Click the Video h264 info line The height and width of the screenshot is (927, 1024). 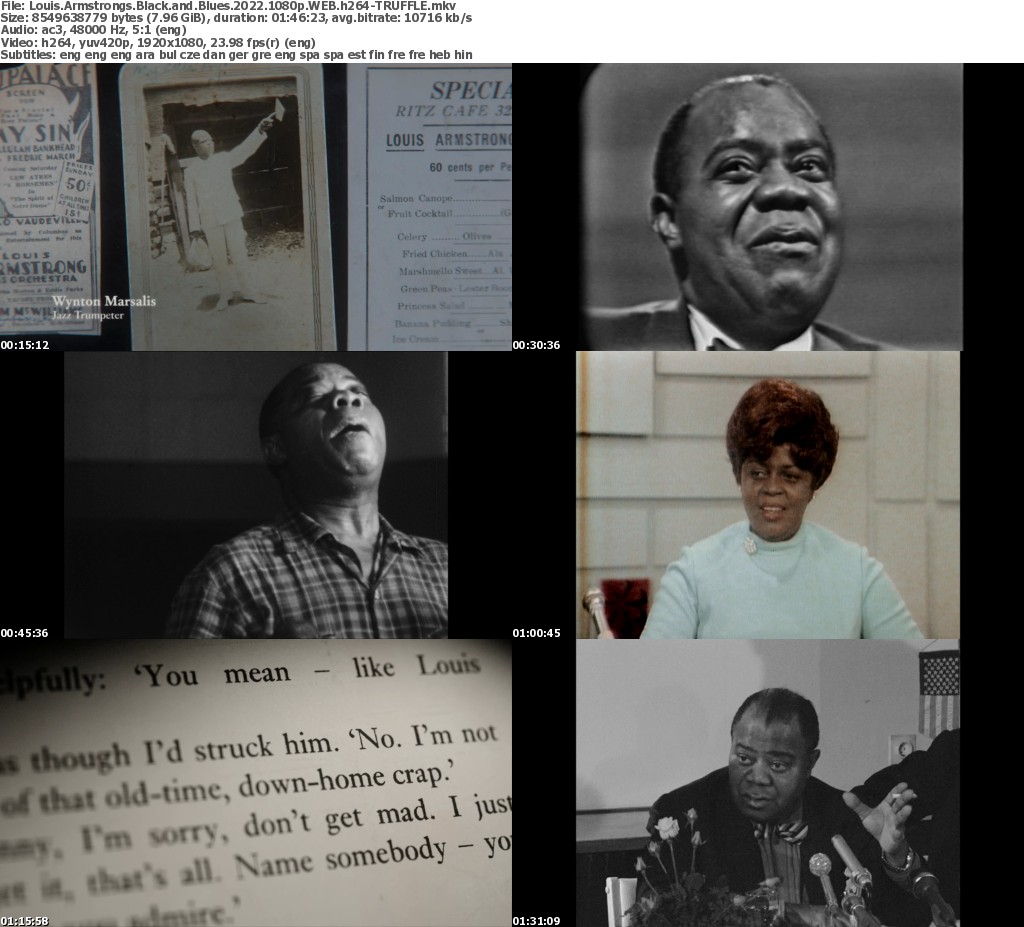(158, 42)
